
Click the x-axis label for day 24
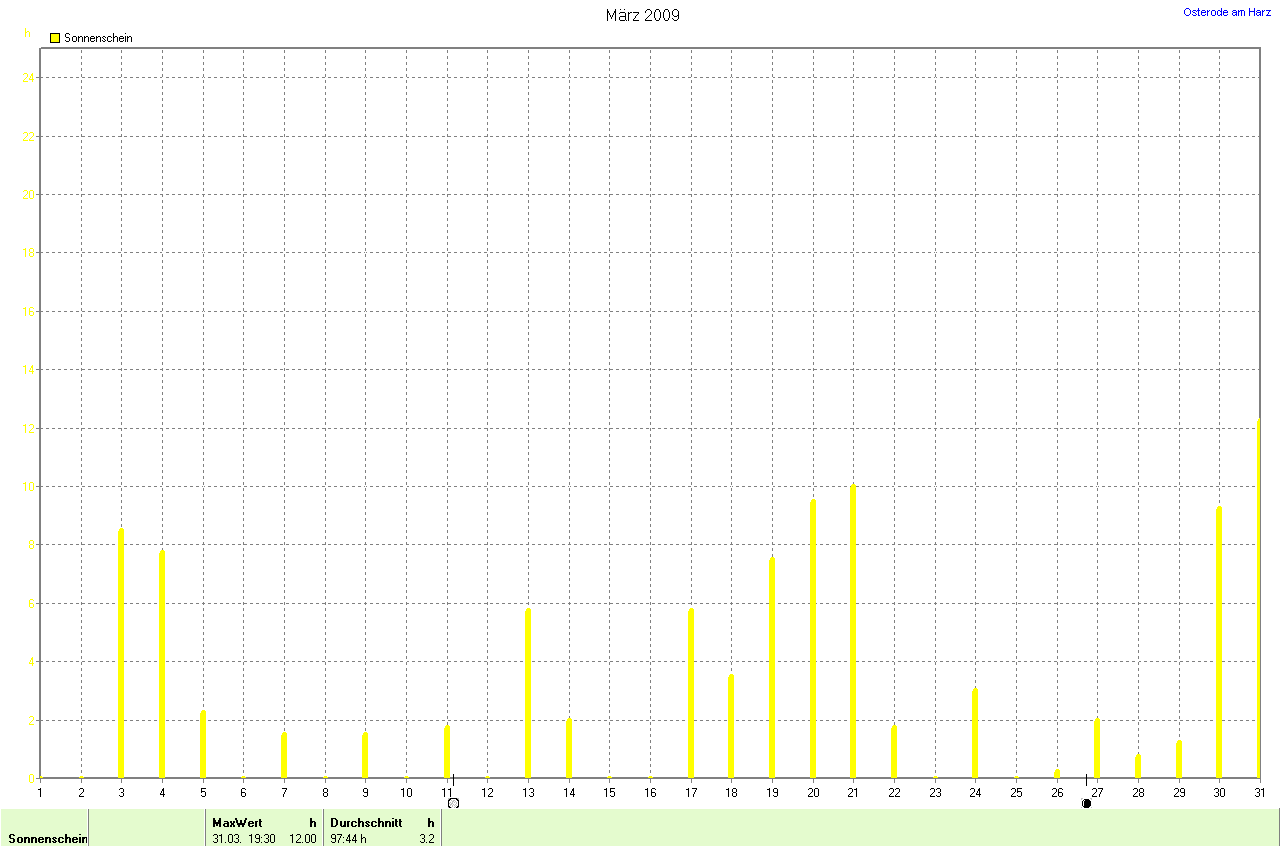point(974,793)
